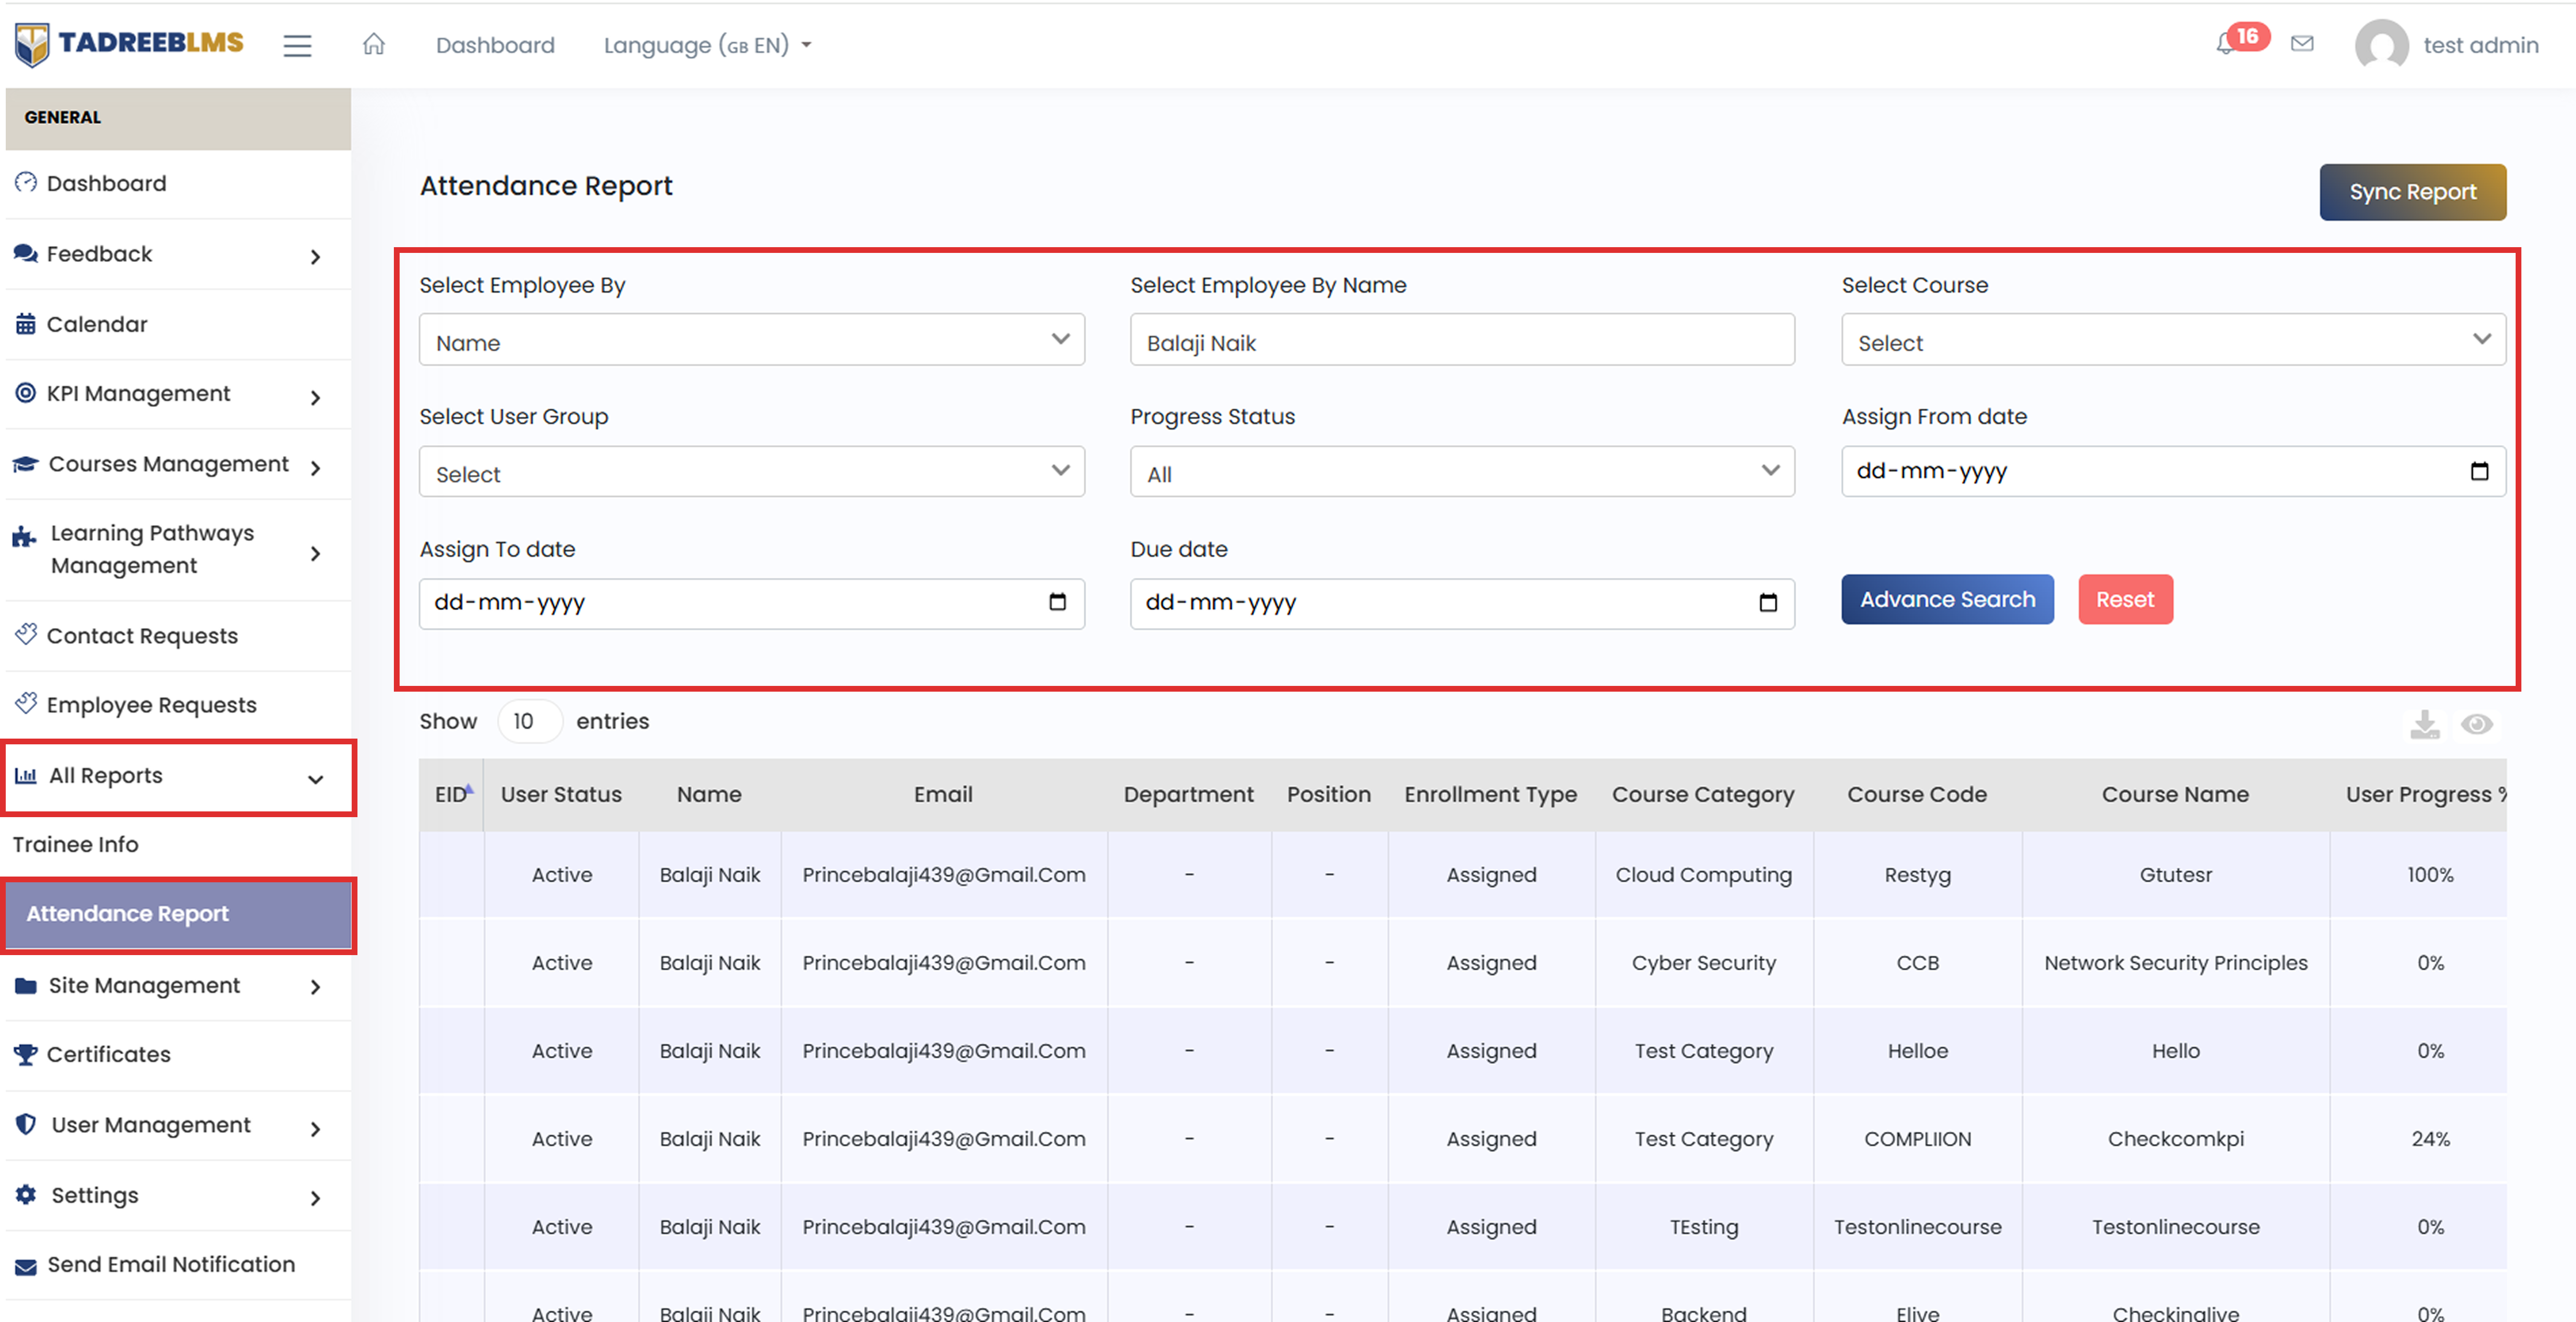Expand KPI Management sidebar menu
This screenshot has width=2576, height=1322.
(x=178, y=394)
